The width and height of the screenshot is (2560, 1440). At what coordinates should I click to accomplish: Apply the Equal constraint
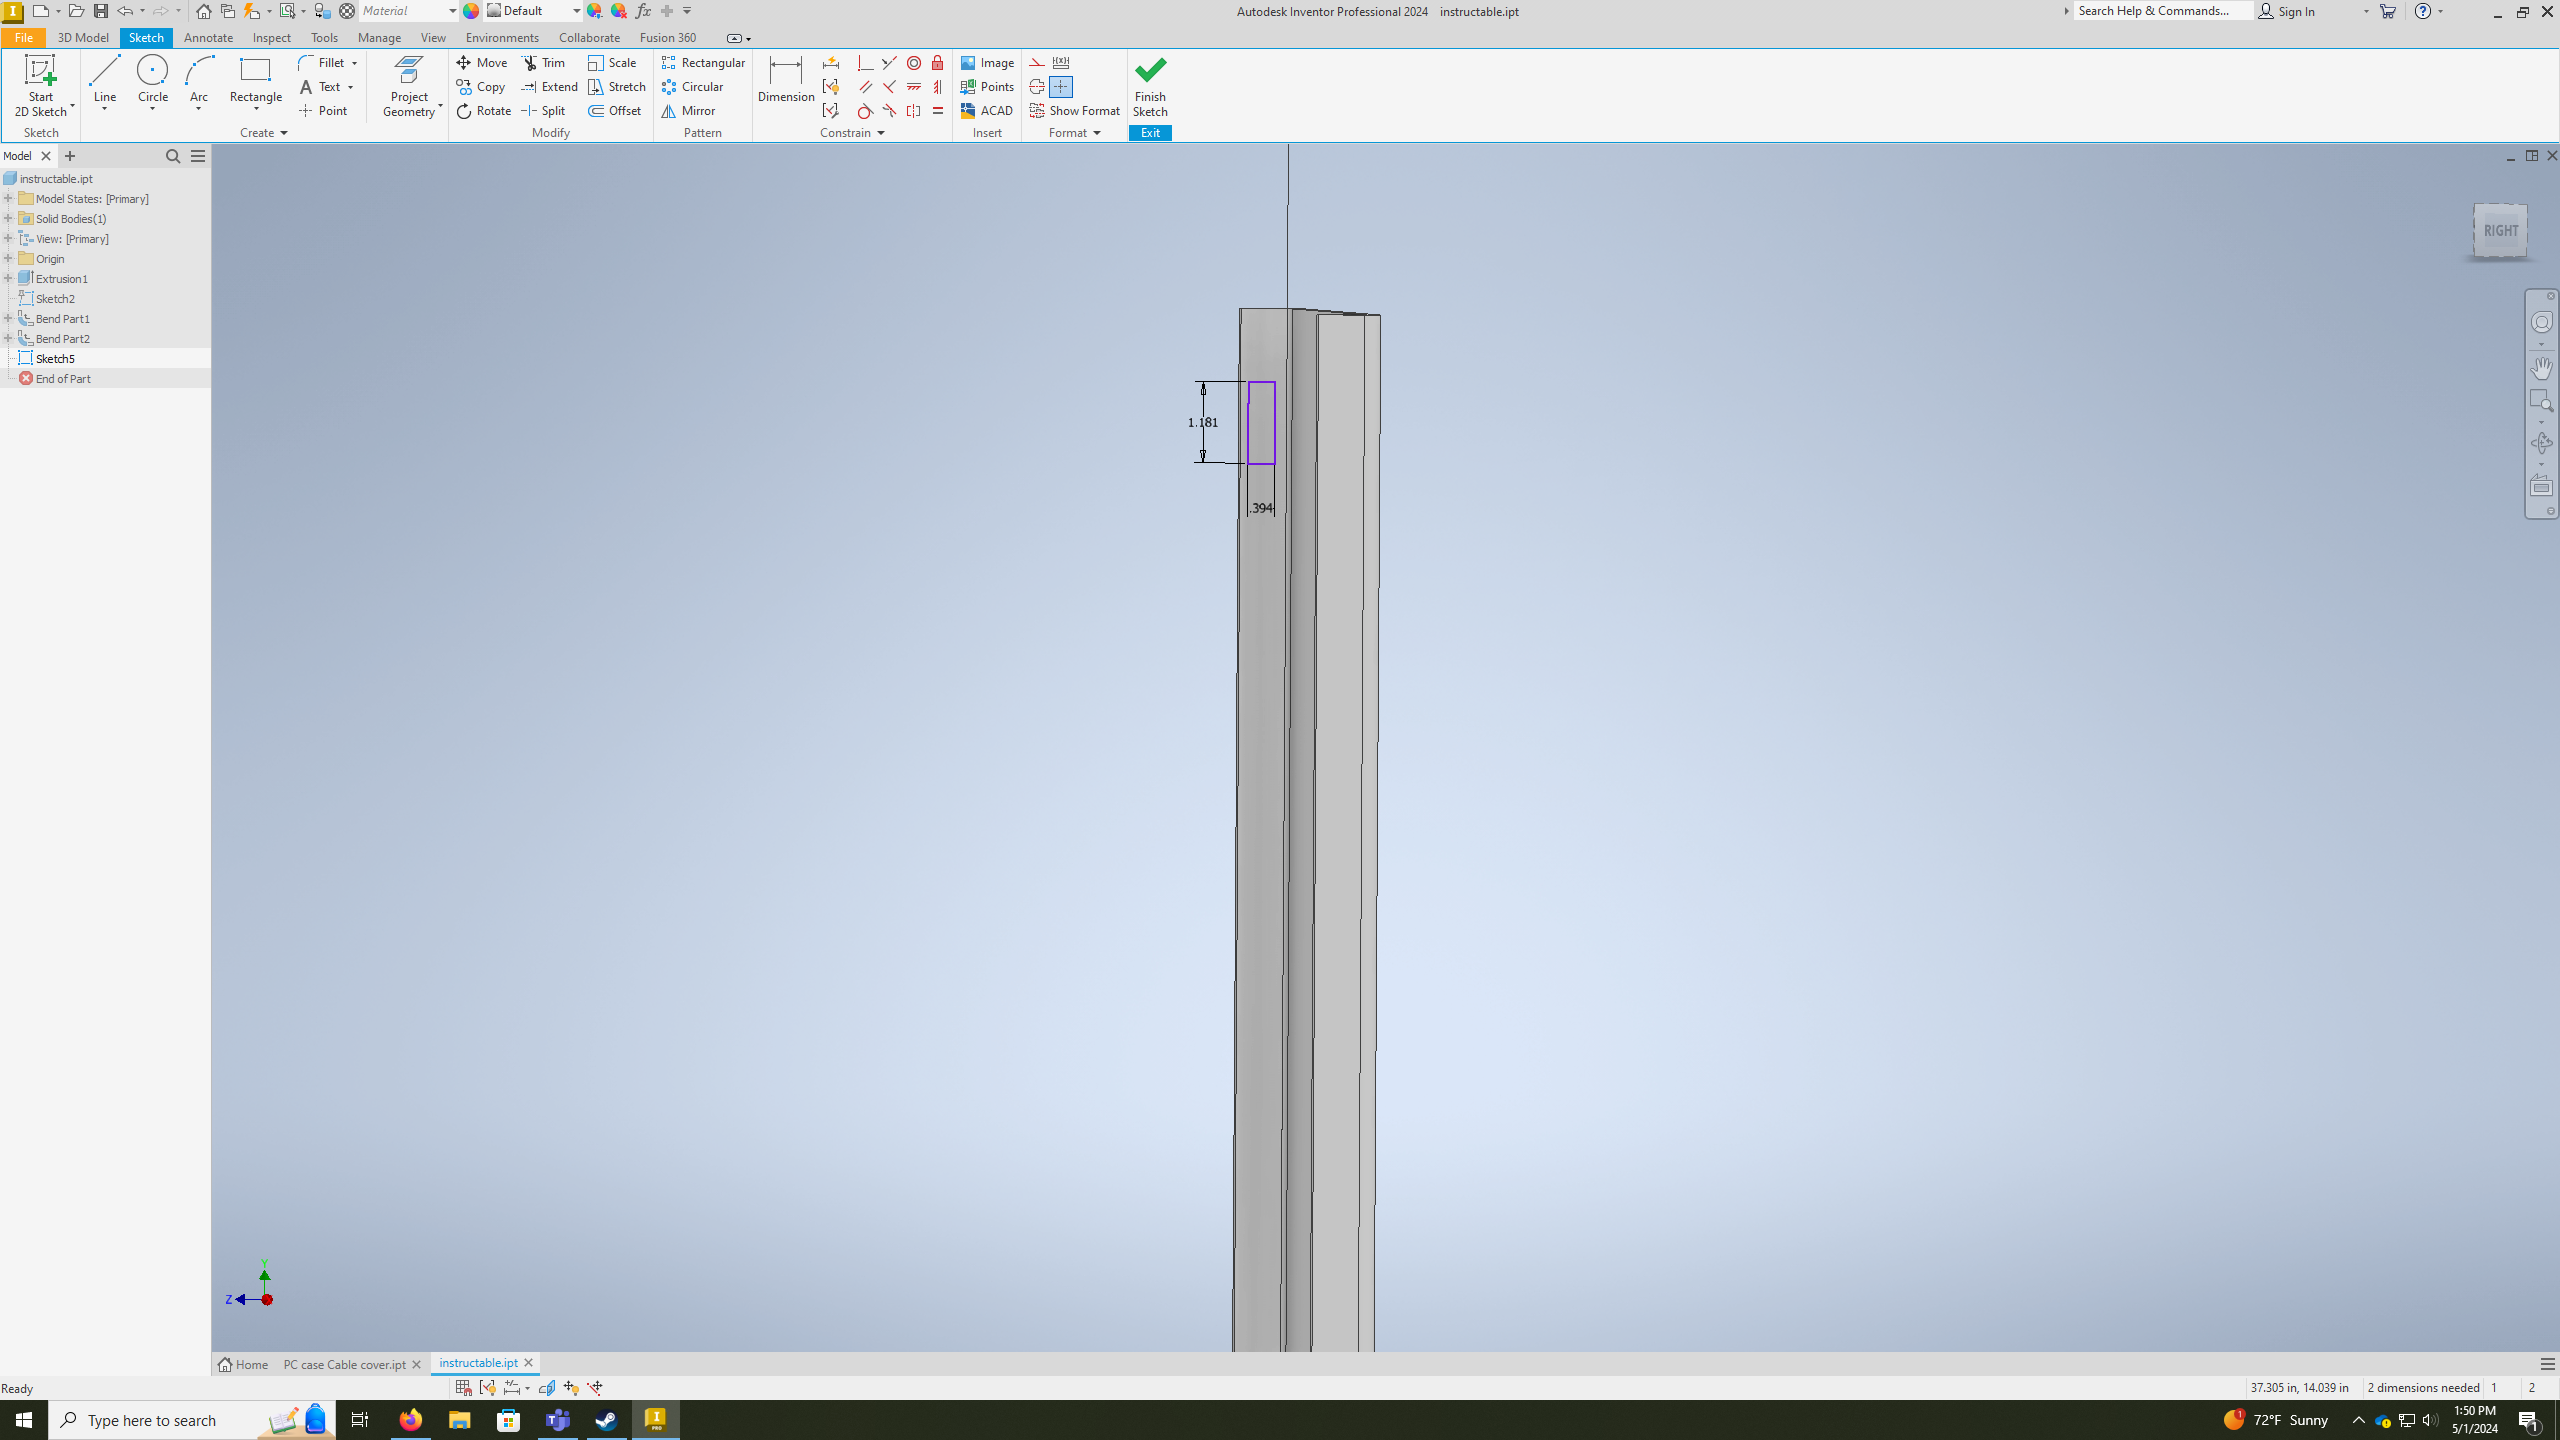[x=938, y=110]
